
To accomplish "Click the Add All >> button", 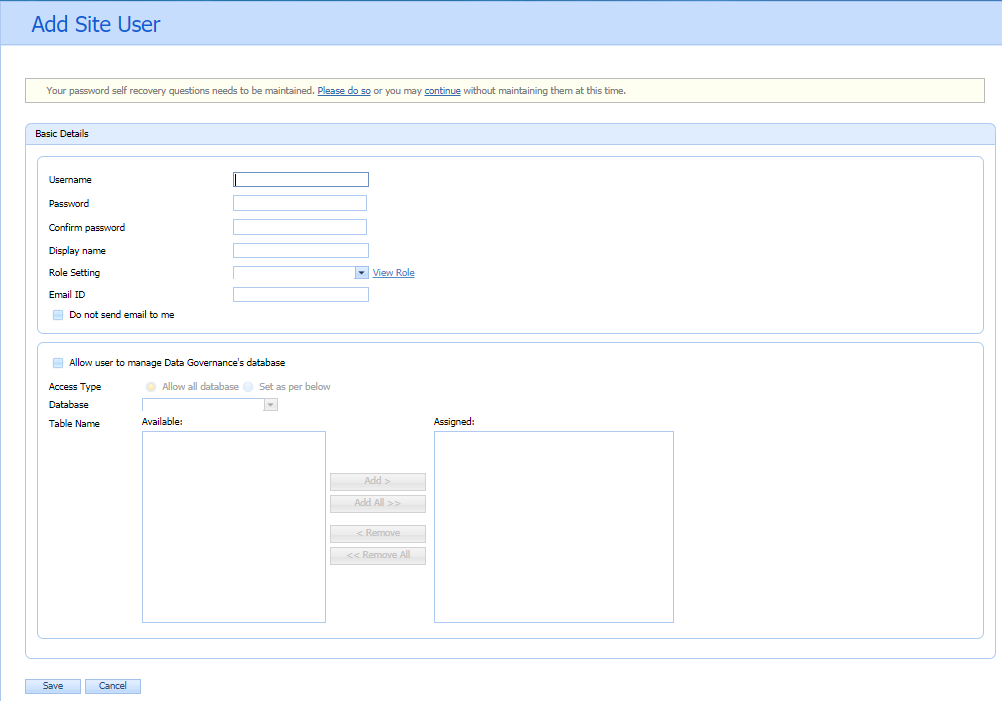I will tap(378, 504).
